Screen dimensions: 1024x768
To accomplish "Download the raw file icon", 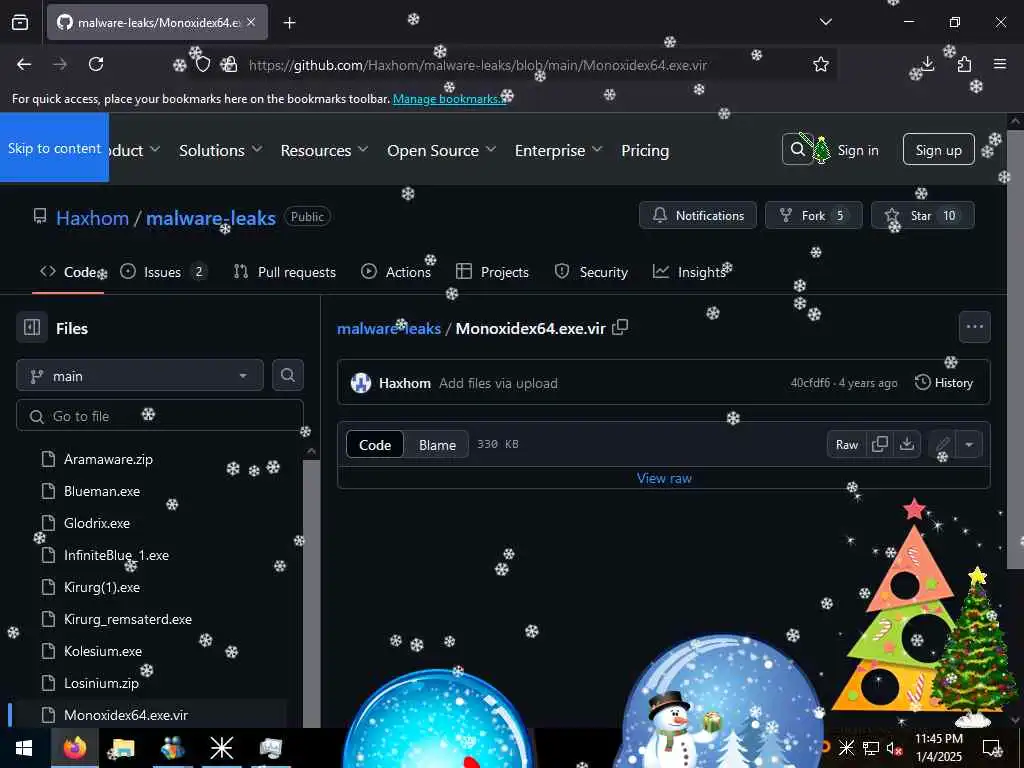I will coord(906,445).
